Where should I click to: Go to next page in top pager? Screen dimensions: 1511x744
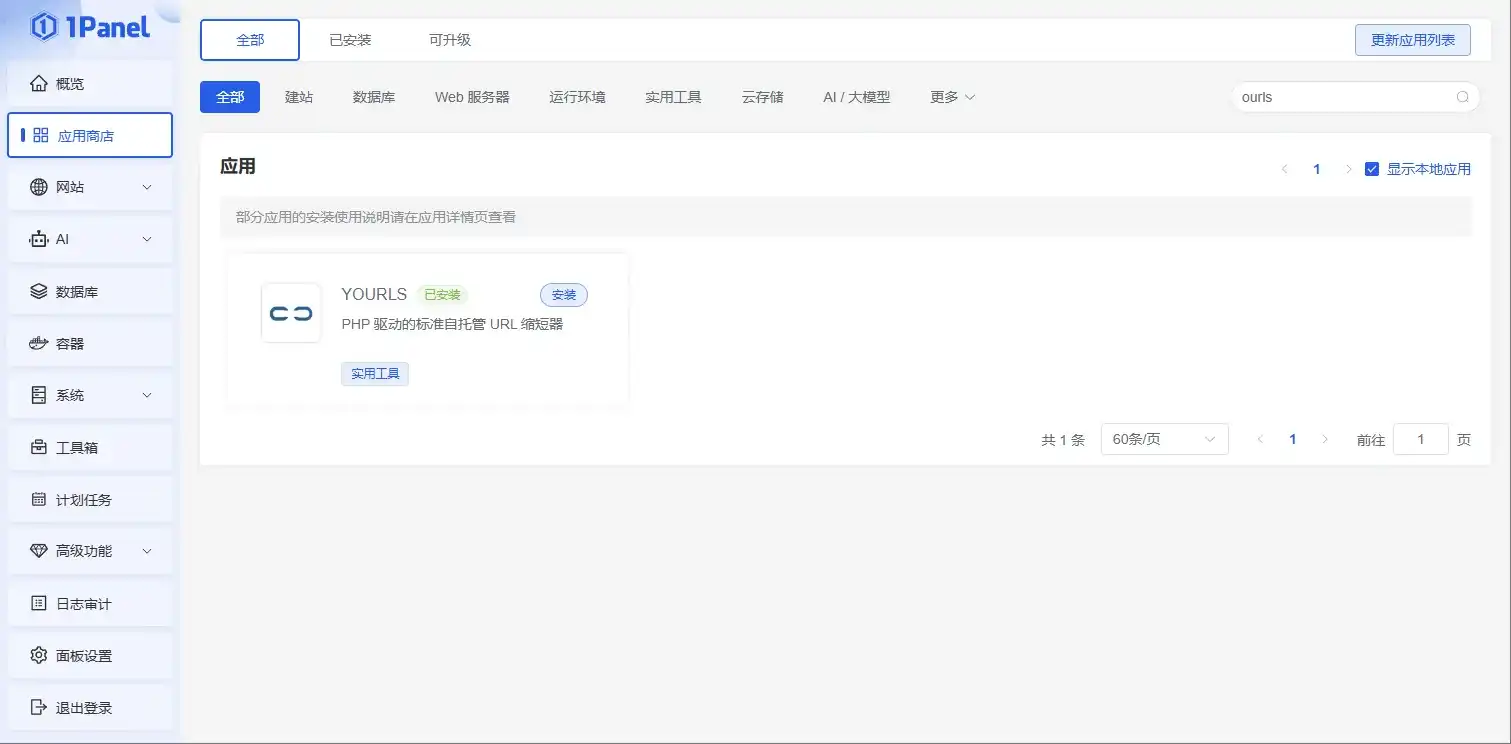click(1348, 169)
